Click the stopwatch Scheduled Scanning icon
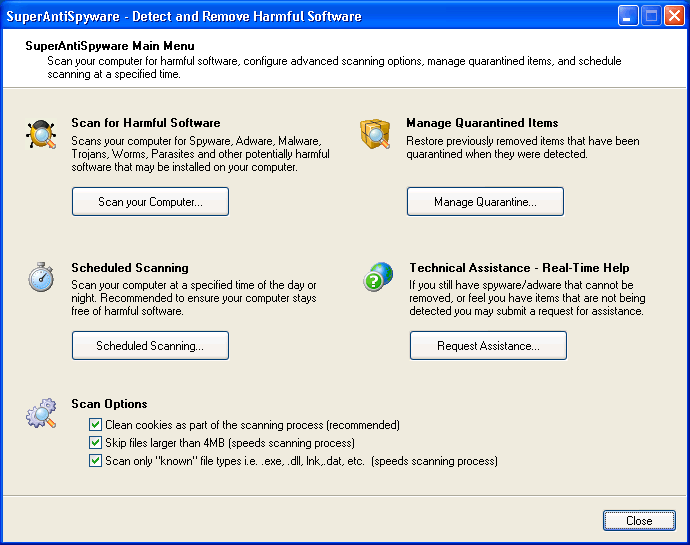Image resolution: width=690 pixels, height=545 pixels. (x=41, y=277)
